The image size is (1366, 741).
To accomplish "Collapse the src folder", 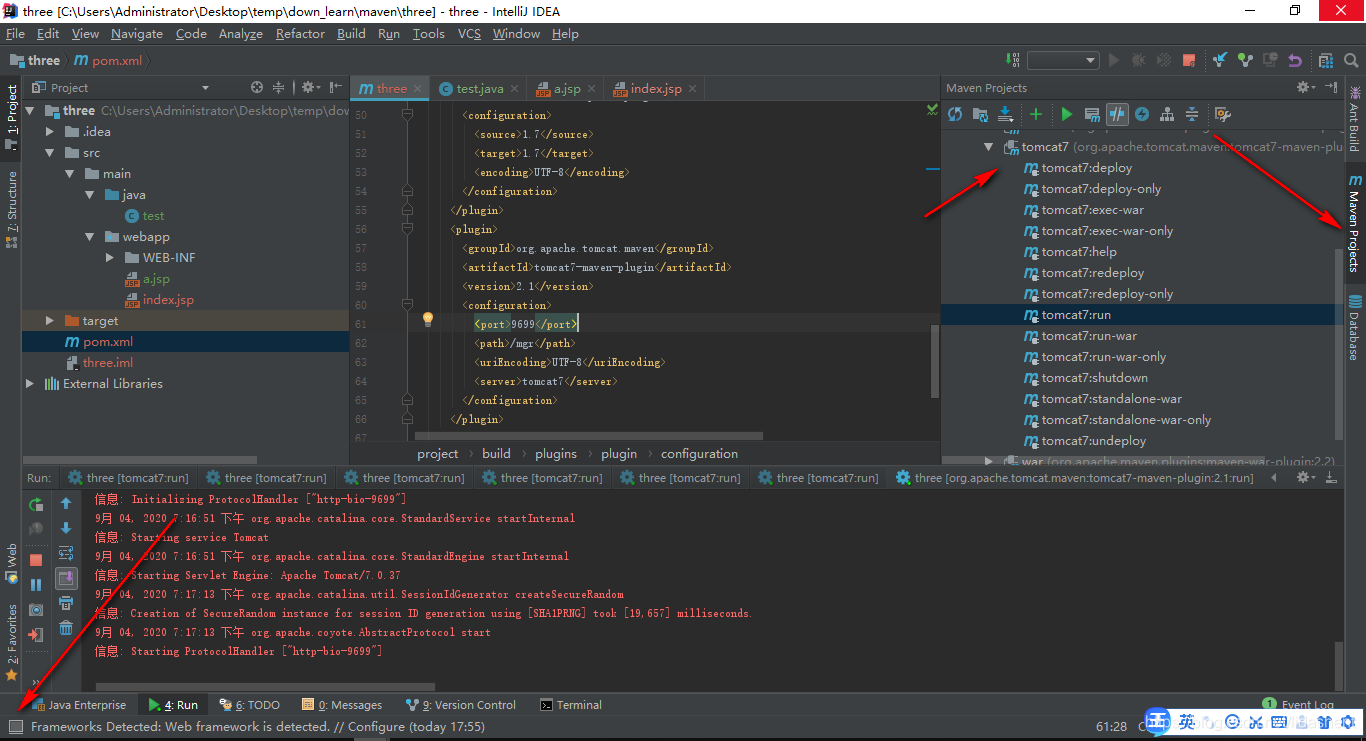I will click(49, 153).
